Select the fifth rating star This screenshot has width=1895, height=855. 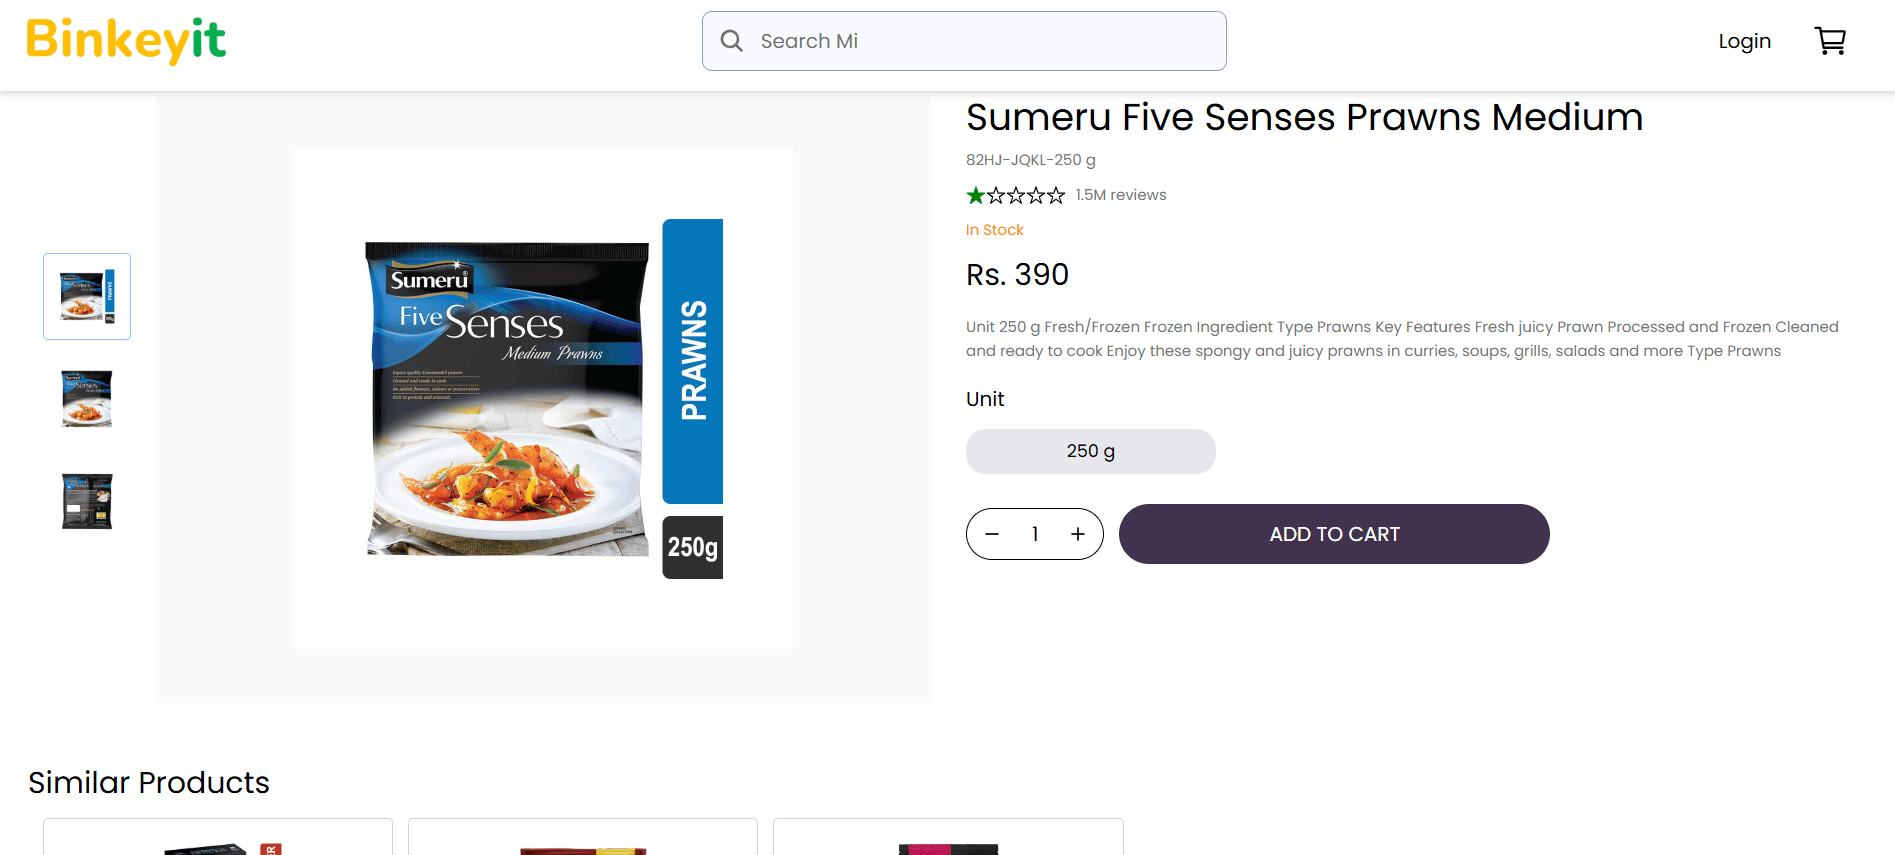tap(1056, 195)
